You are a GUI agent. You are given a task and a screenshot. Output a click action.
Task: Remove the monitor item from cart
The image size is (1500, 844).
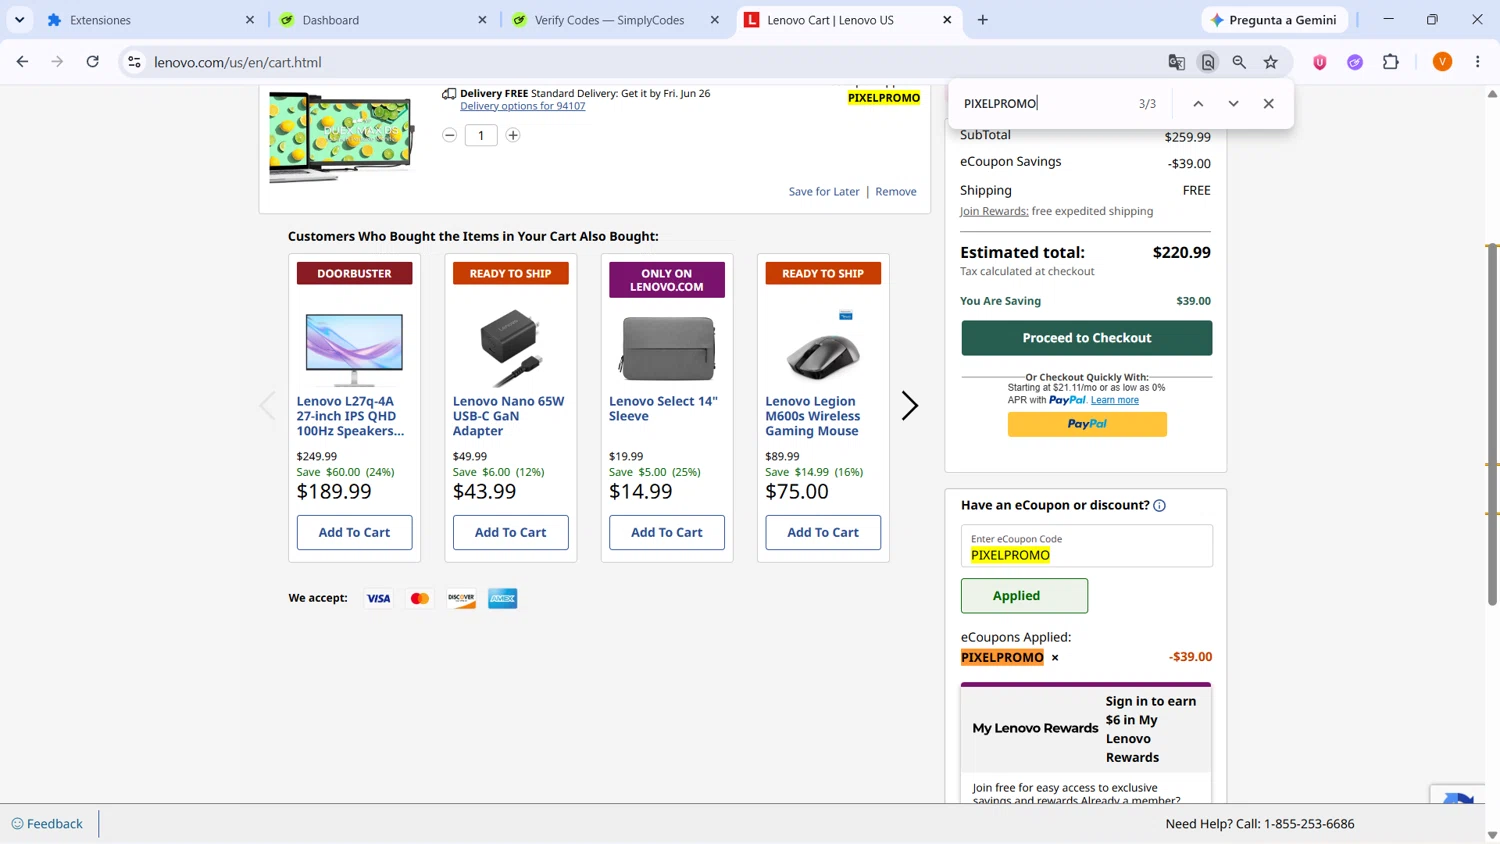pyautogui.click(x=896, y=192)
